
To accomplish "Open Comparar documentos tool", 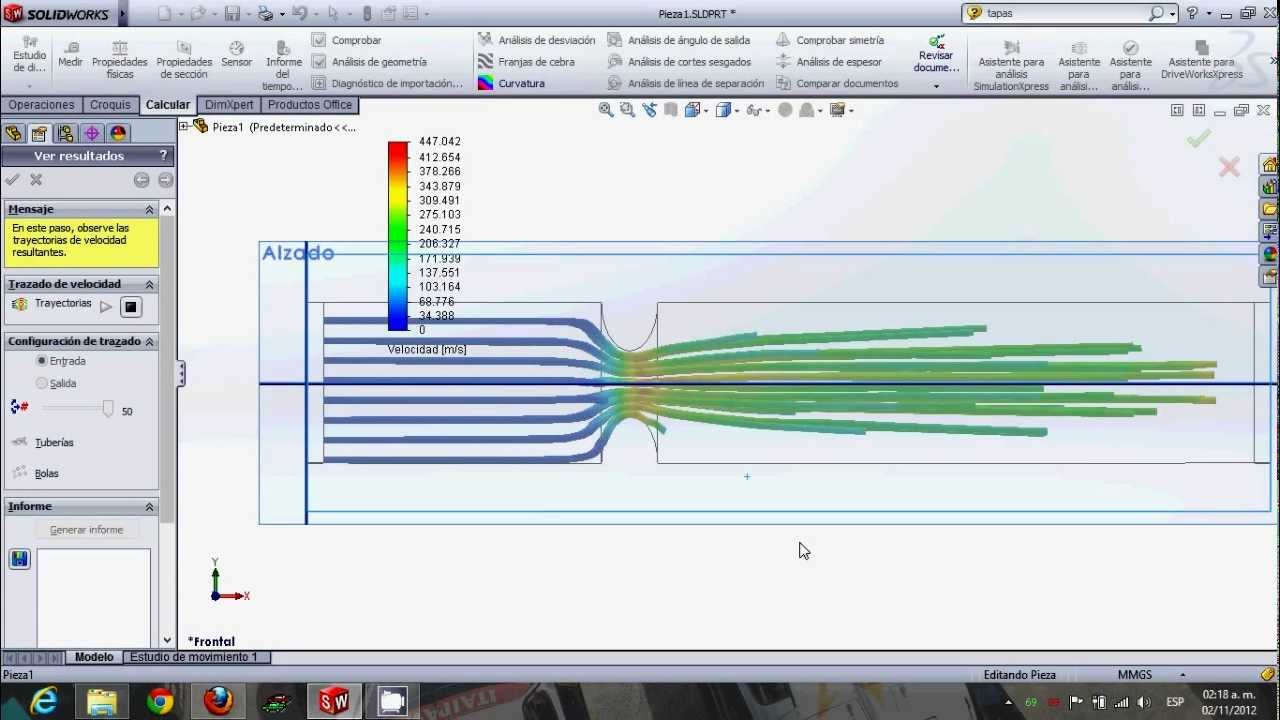I will (x=837, y=84).
